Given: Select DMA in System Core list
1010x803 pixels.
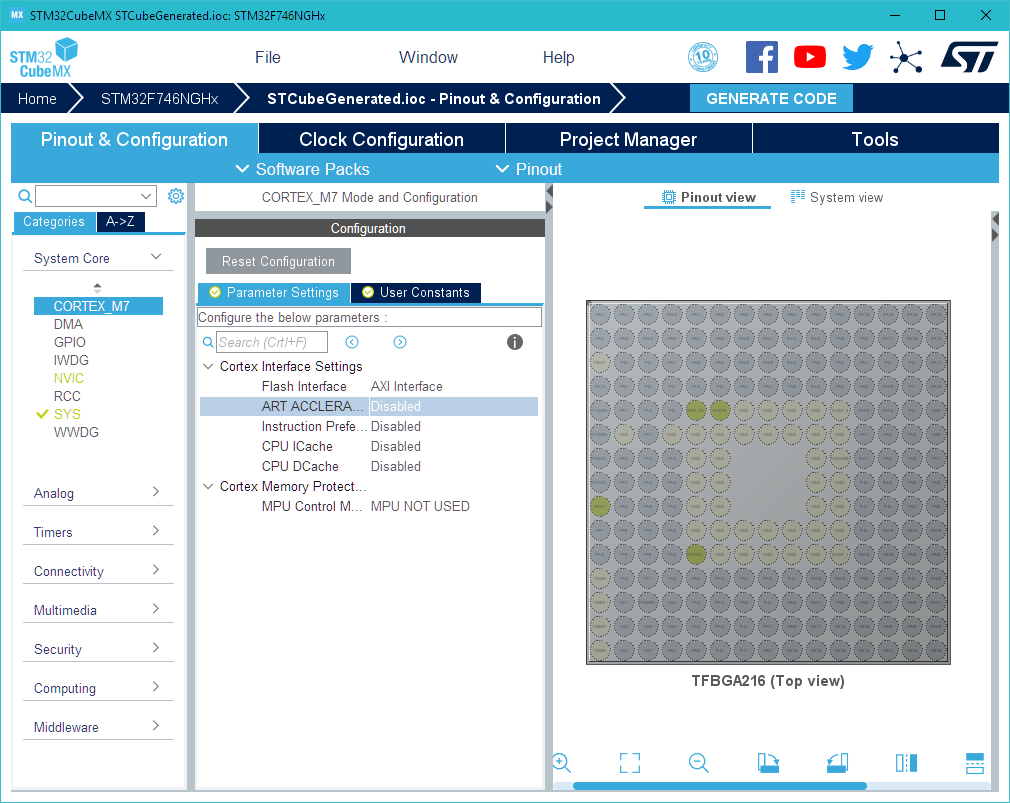Looking at the screenshot, I should (68, 324).
